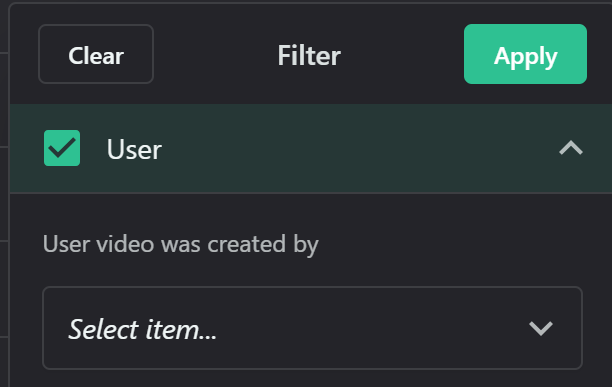This screenshot has height=387, width=612.
Task: Reset filter selections via Clear
Action: [x=96, y=54]
